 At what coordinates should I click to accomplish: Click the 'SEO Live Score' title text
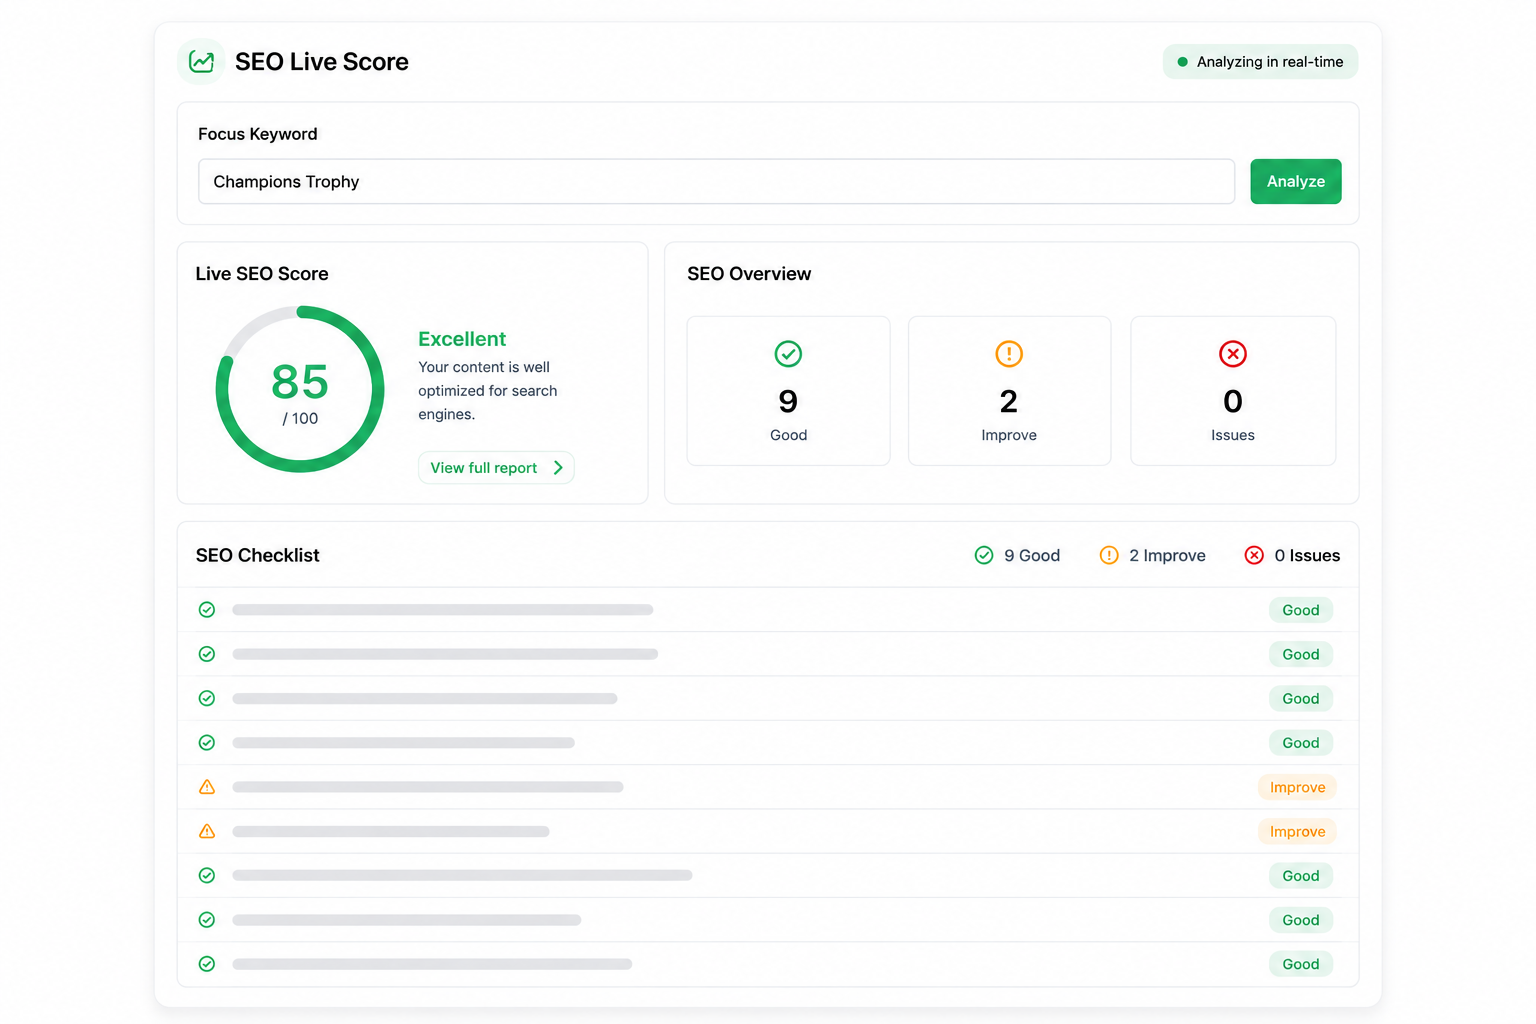(x=322, y=62)
